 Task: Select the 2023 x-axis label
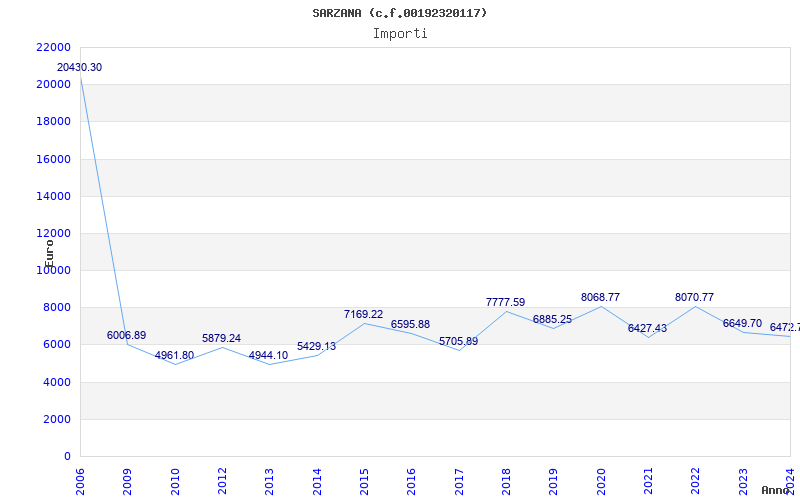(743, 482)
